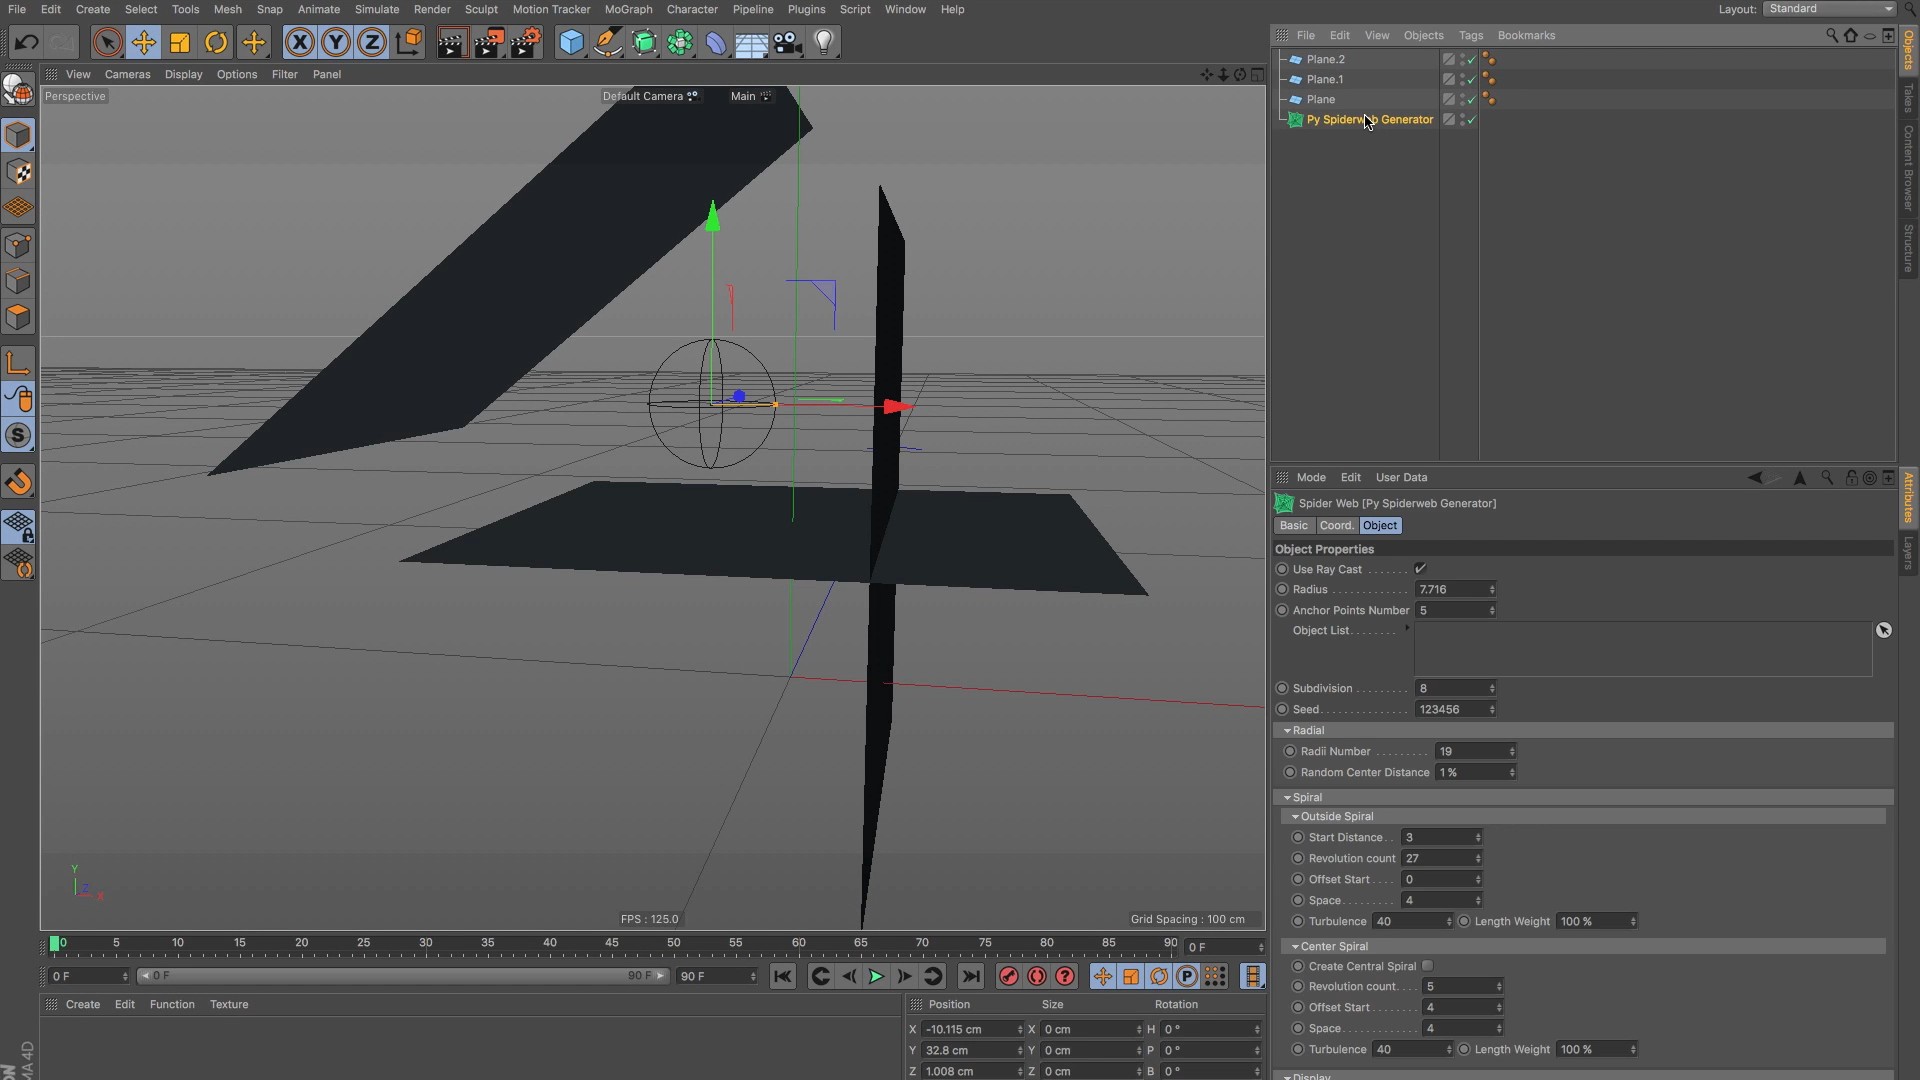The width and height of the screenshot is (1920, 1080).
Task: Add a Light object via bulb icon
Action: tap(824, 43)
